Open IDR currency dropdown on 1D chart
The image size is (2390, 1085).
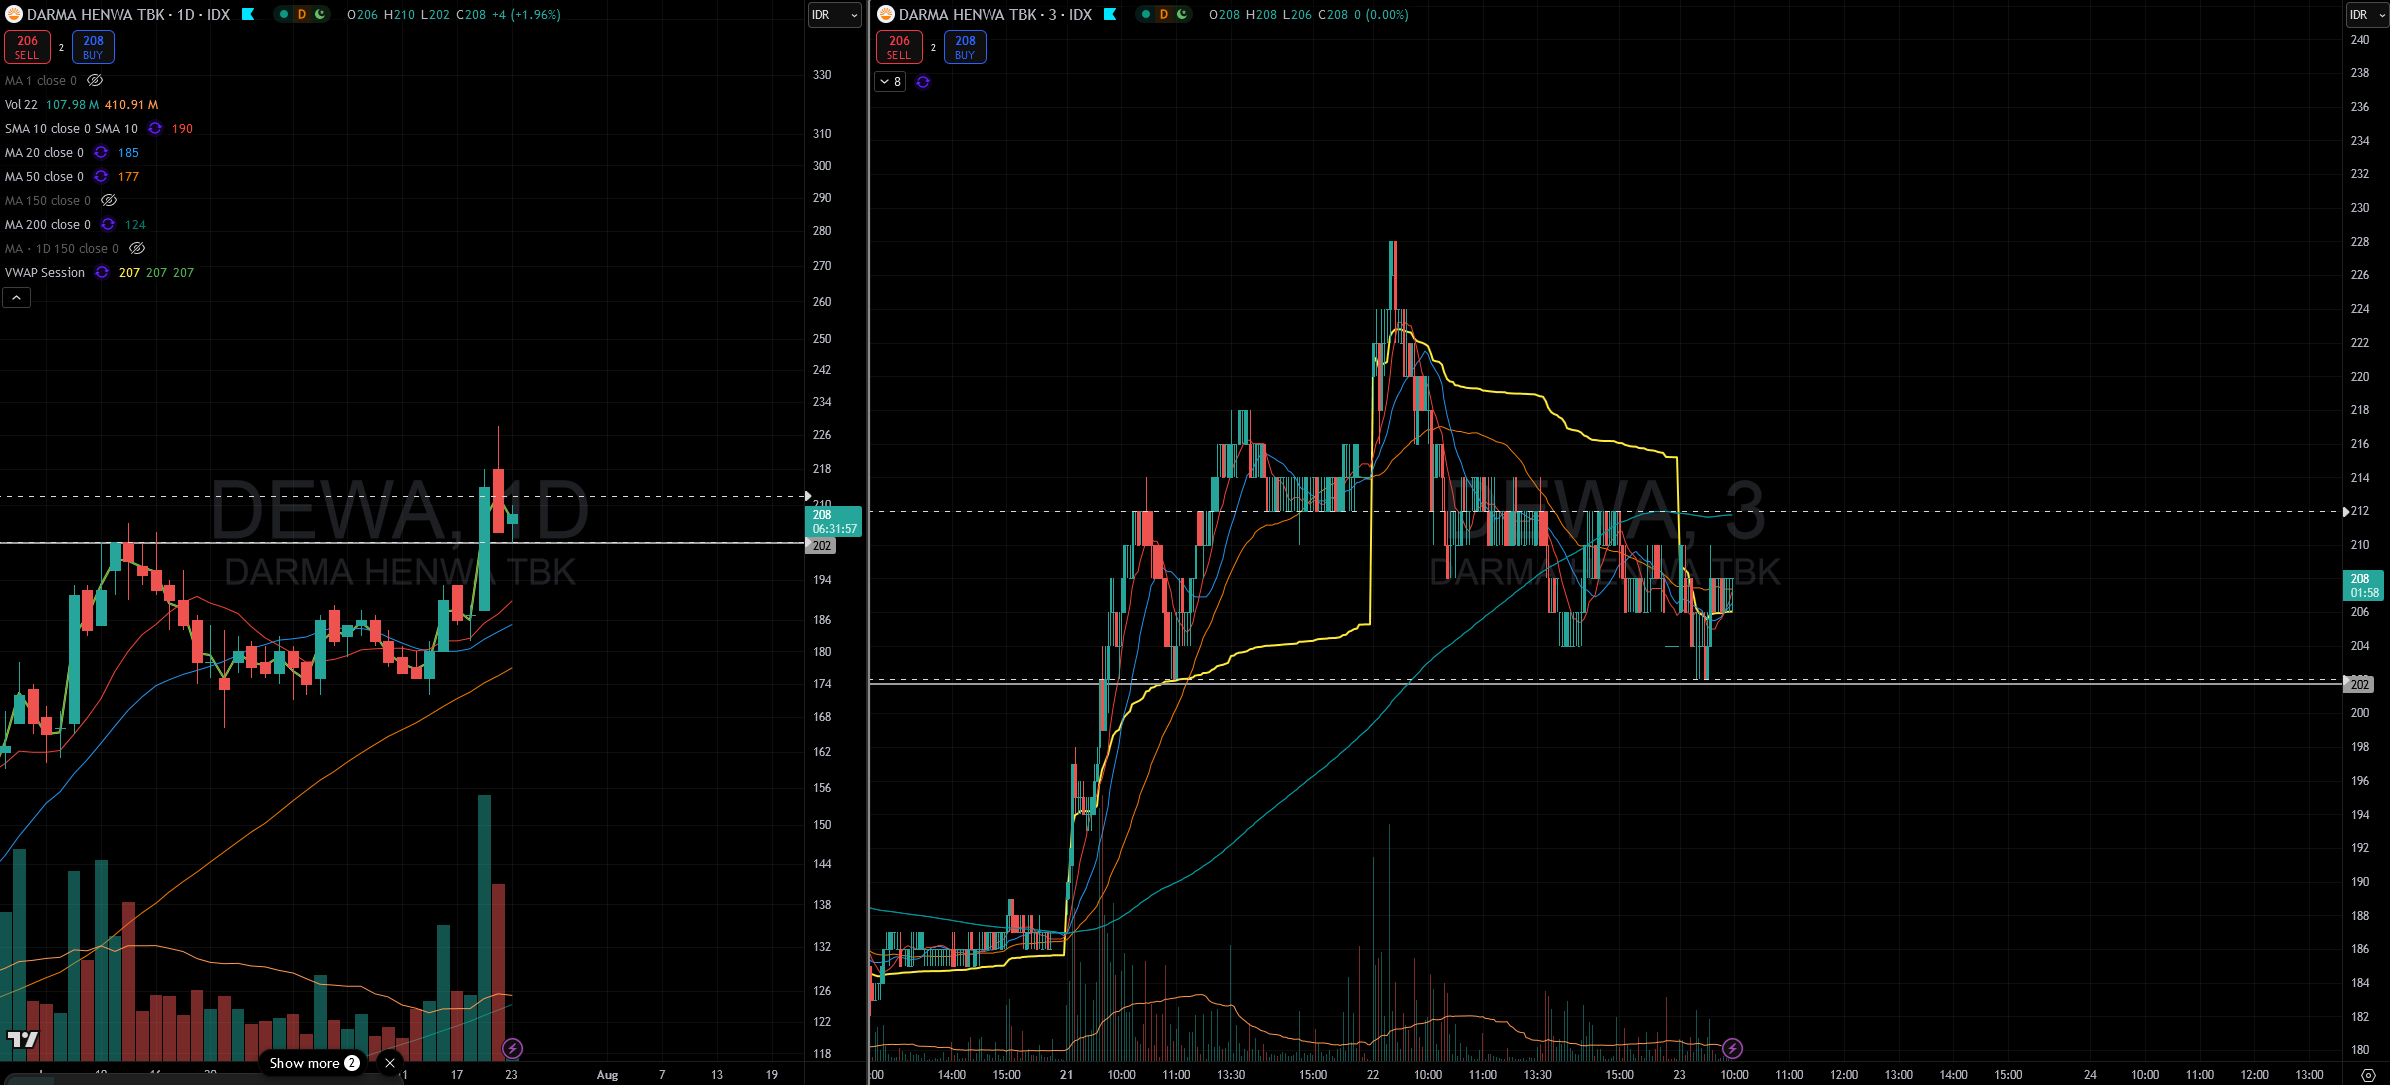834,15
